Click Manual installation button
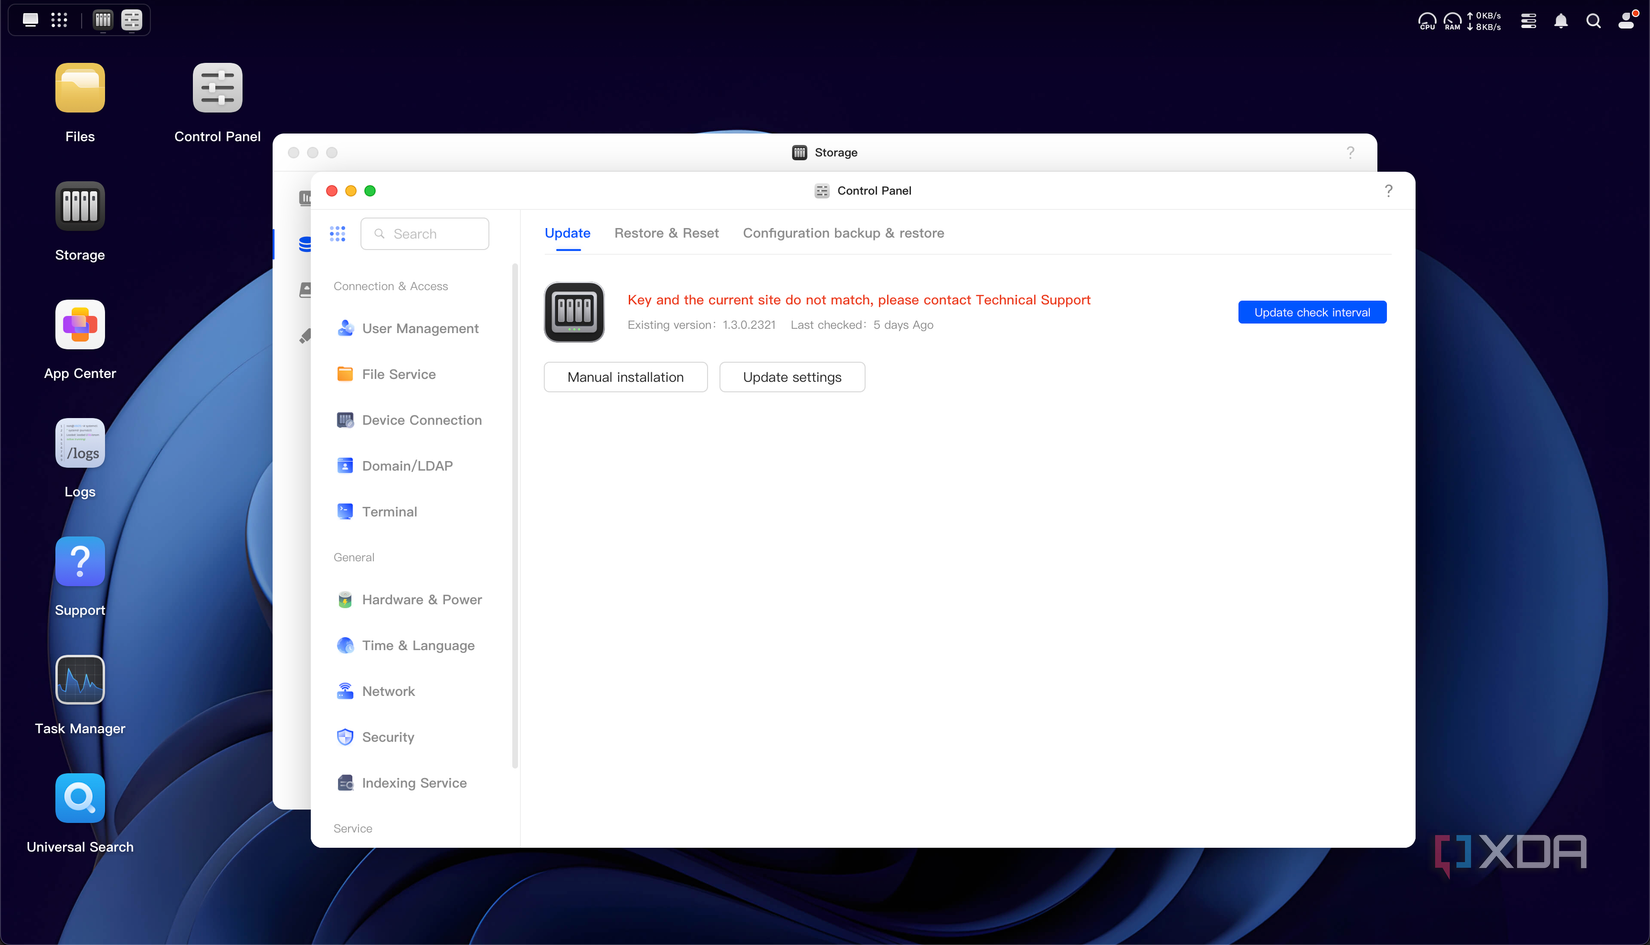Viewport: 1650px width, 945px height. (x=626, y=378)
